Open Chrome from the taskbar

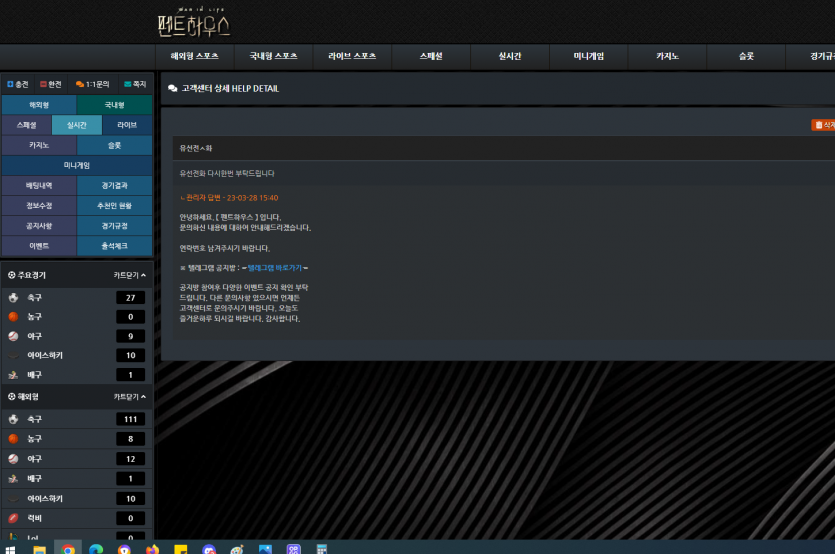67,548
